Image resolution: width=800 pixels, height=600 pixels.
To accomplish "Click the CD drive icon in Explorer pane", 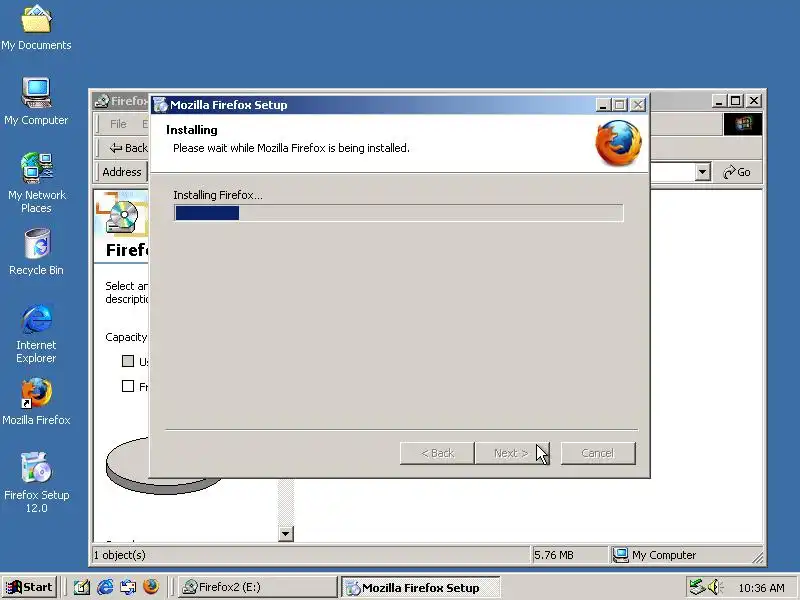I will point(122,215).
